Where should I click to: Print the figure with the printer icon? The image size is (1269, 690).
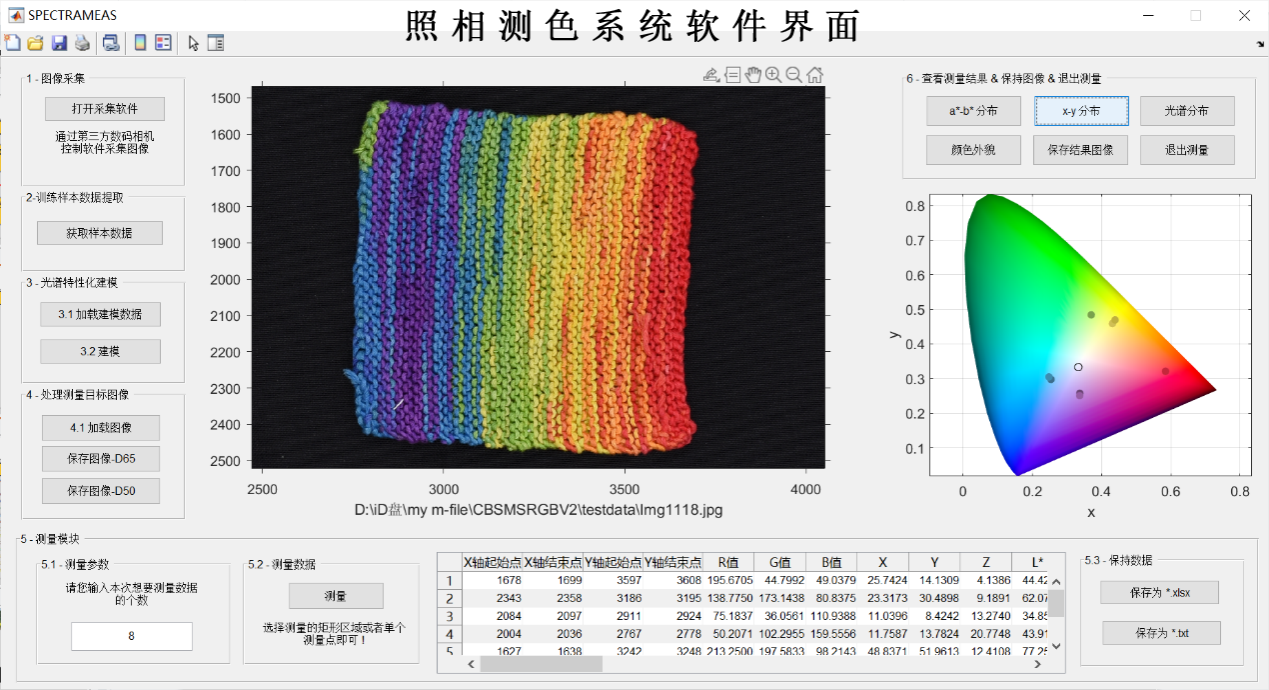[82, 43]
